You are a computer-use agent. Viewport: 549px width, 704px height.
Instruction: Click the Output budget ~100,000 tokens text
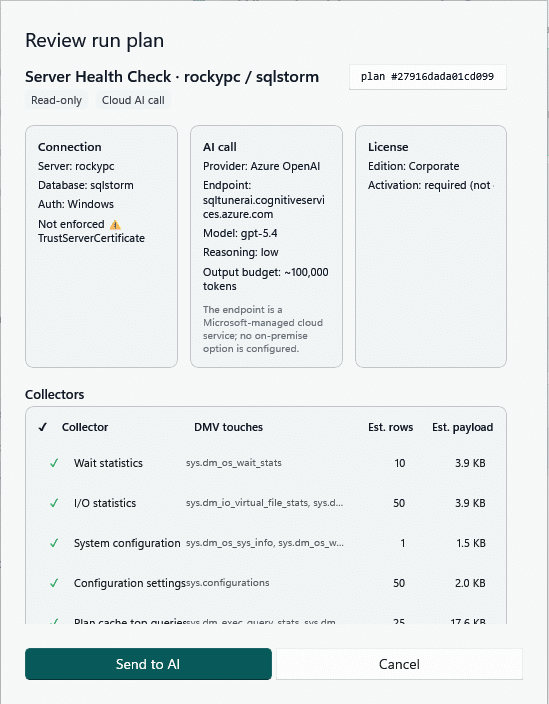(265, 279)
